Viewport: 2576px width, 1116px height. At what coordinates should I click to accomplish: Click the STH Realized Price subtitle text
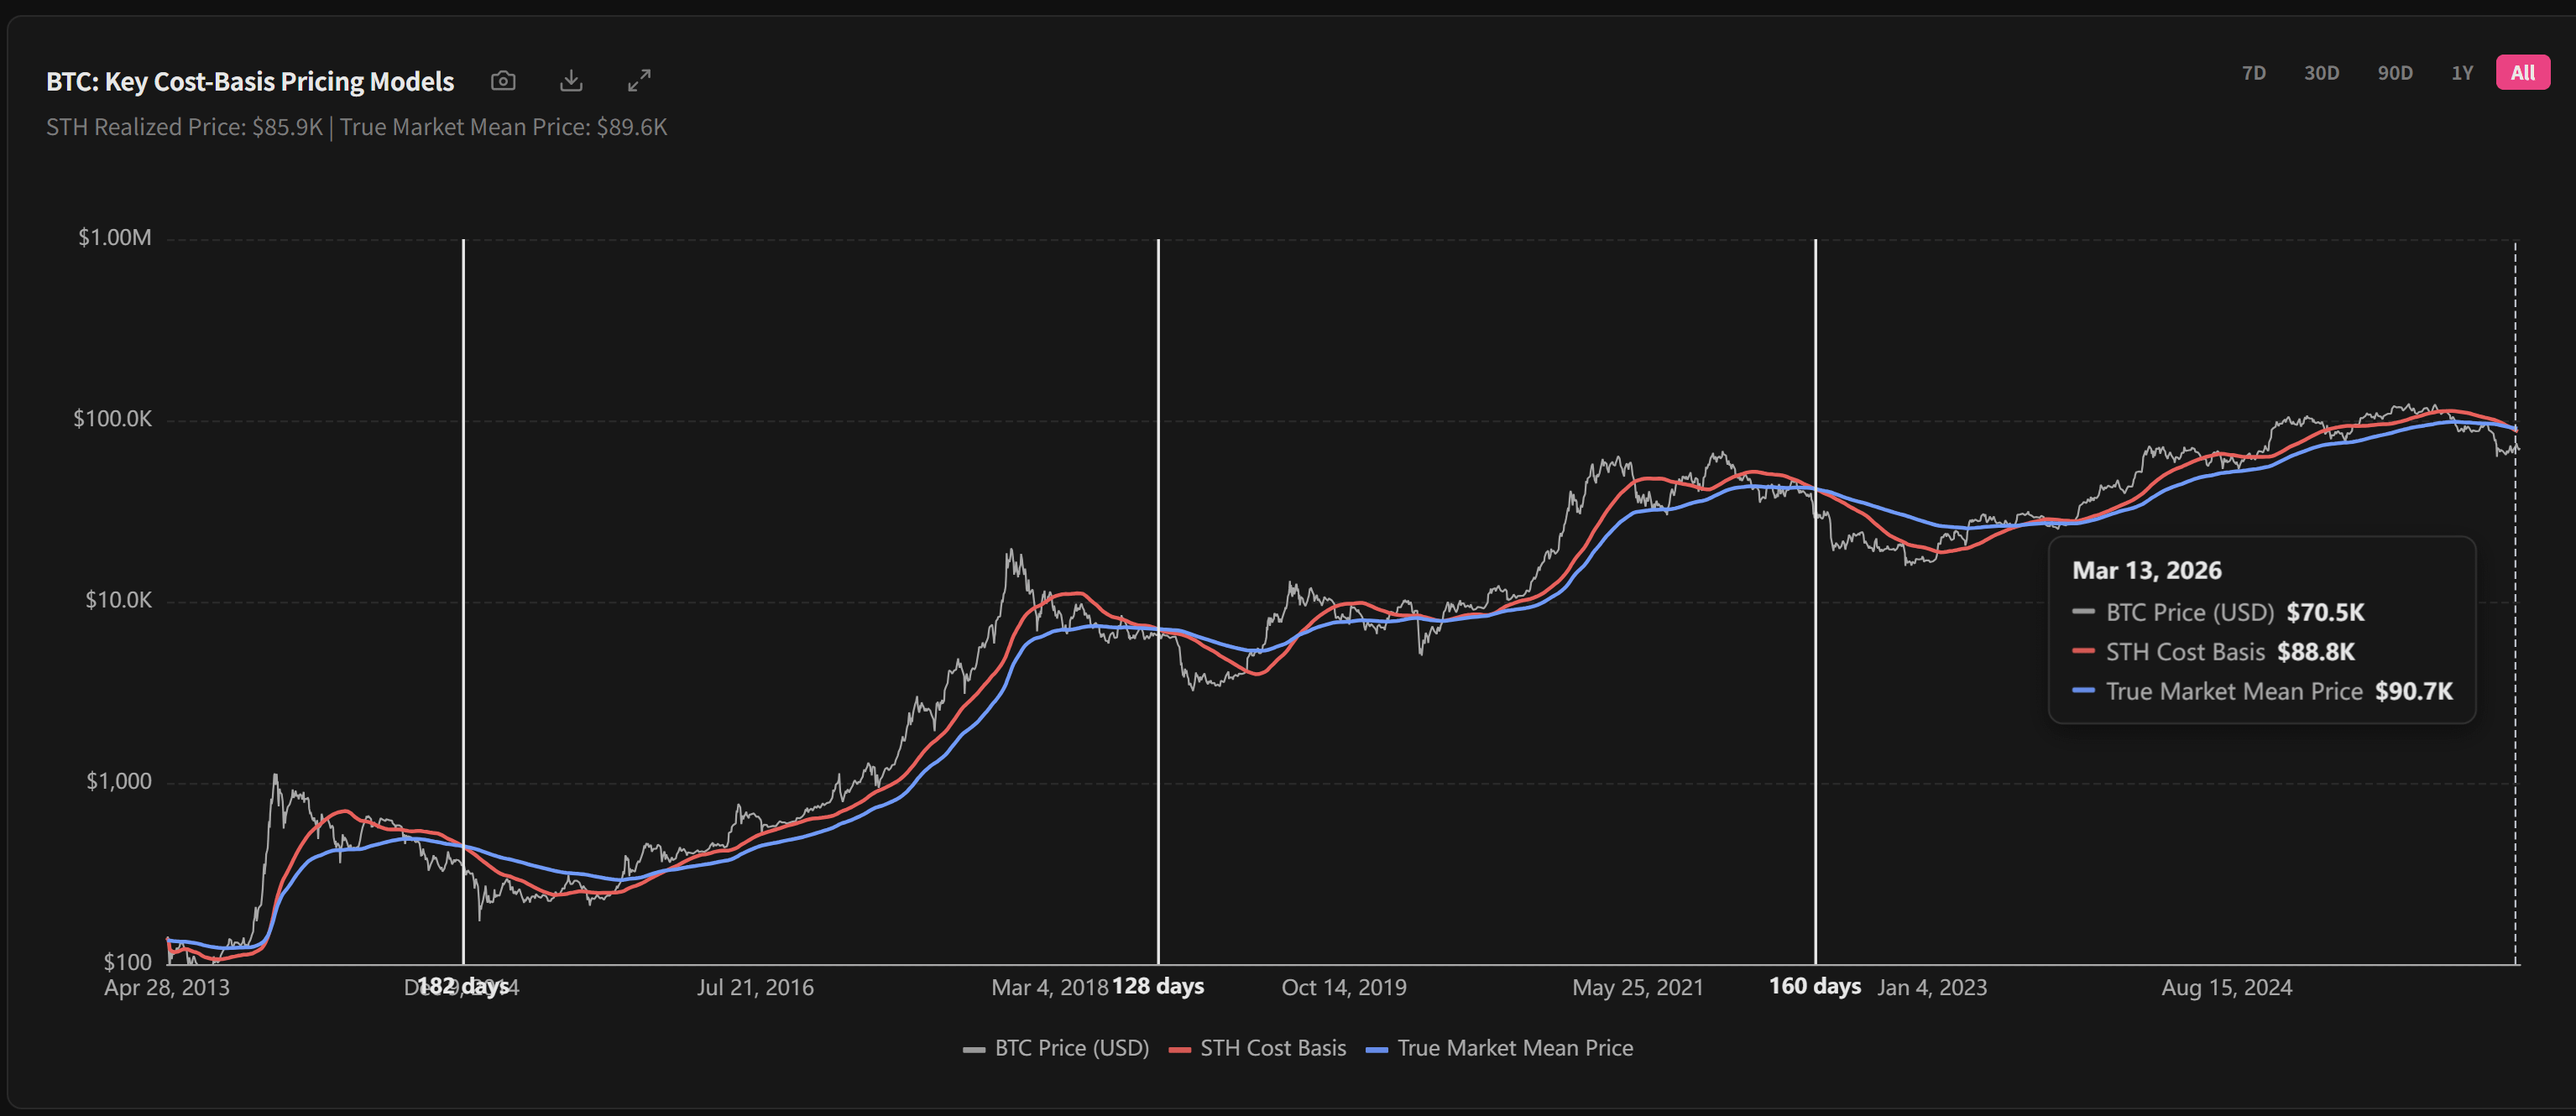click(184, 127)
